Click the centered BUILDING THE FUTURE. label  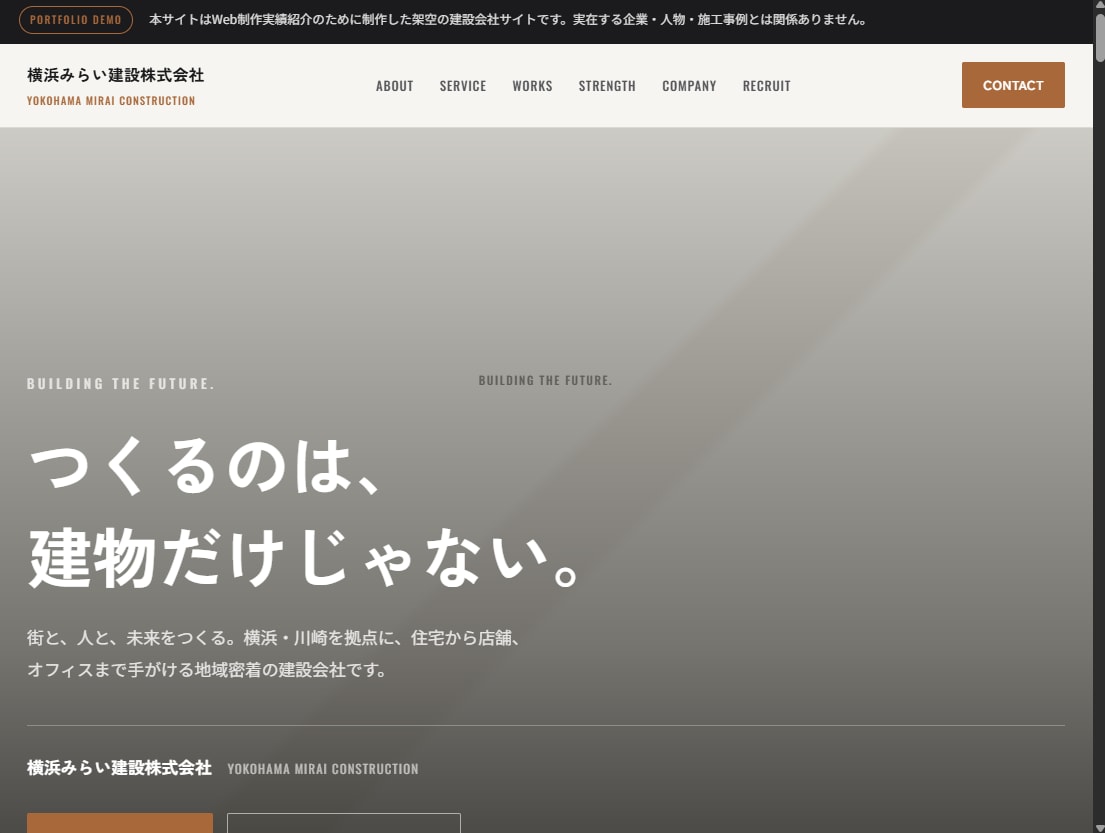545,381
